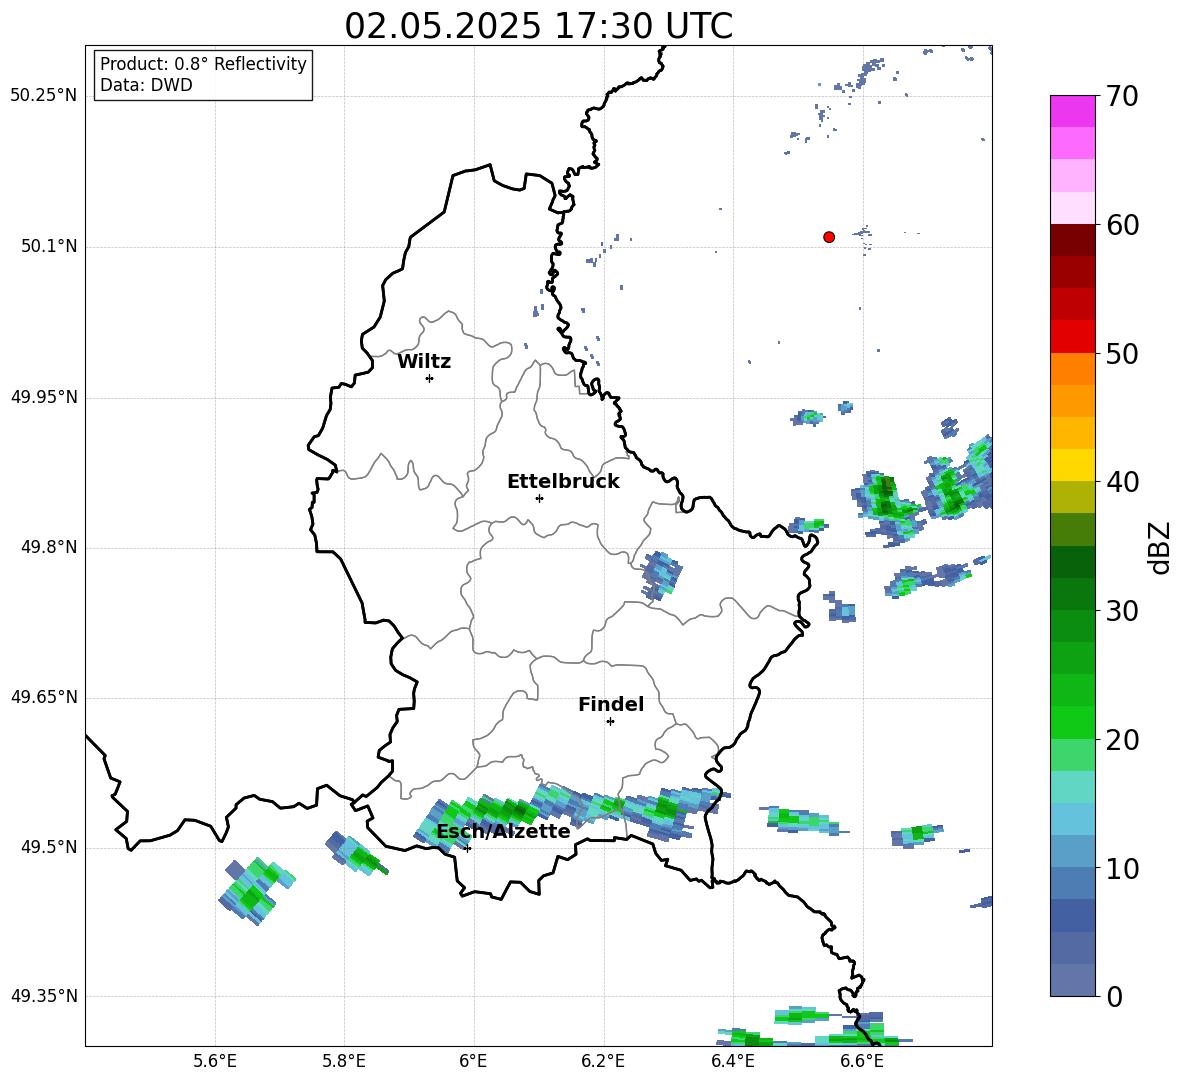Click the cross marker below Wiltz
This screenshot has height=1081, width=1184.
[429, 378]
